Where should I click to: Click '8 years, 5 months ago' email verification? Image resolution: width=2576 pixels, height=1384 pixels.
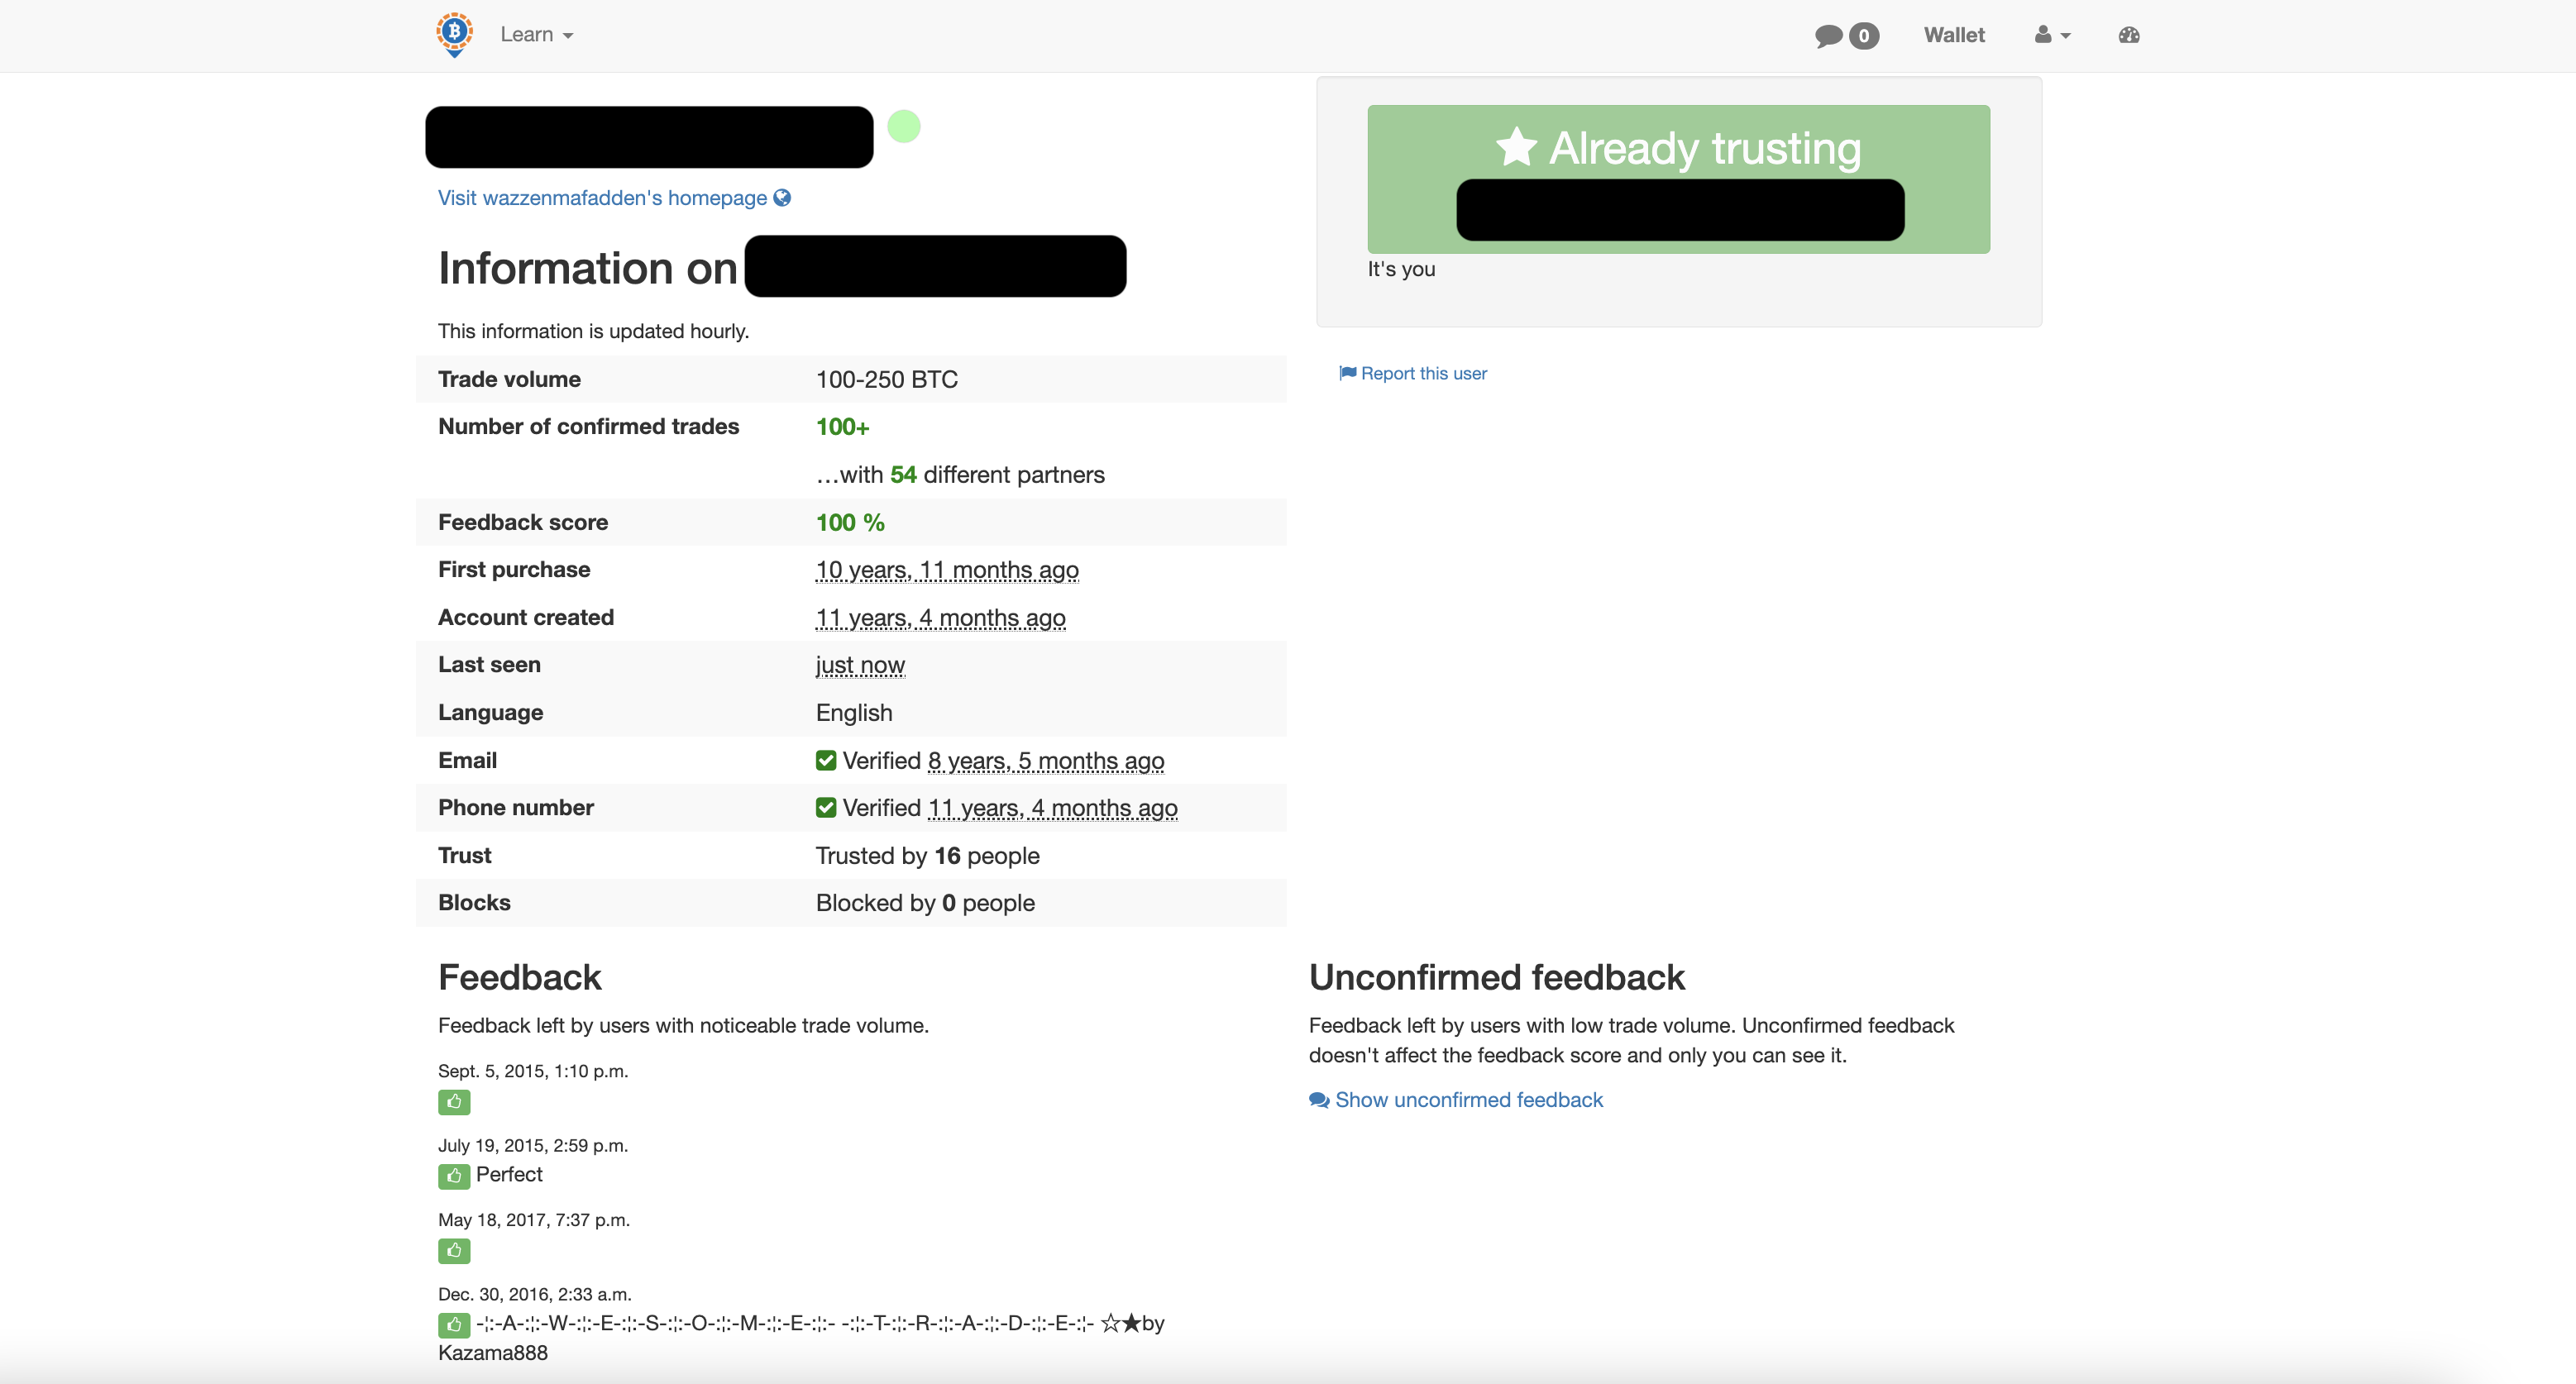(x=1046, y=761)
